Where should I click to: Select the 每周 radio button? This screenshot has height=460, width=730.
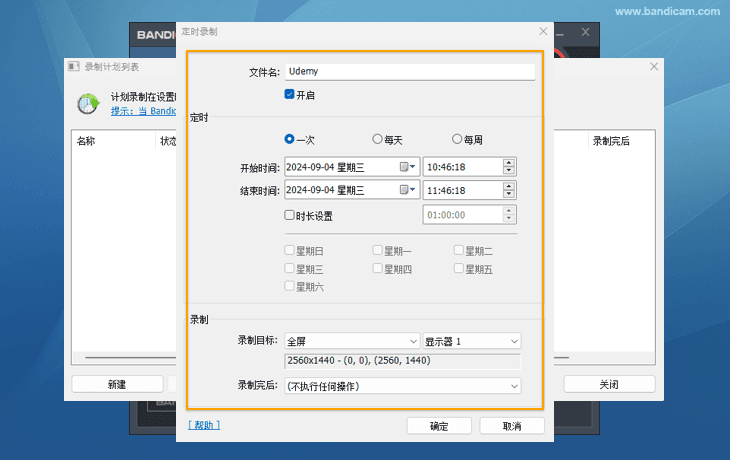tap(457, 139)
